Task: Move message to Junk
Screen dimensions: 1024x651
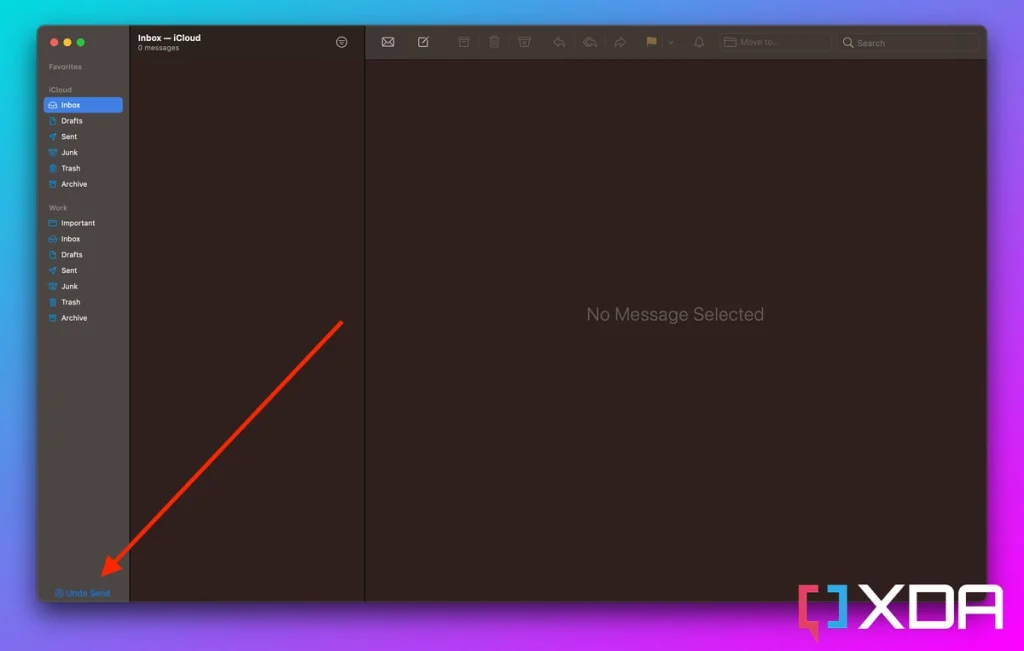Action: click(524, 42)
